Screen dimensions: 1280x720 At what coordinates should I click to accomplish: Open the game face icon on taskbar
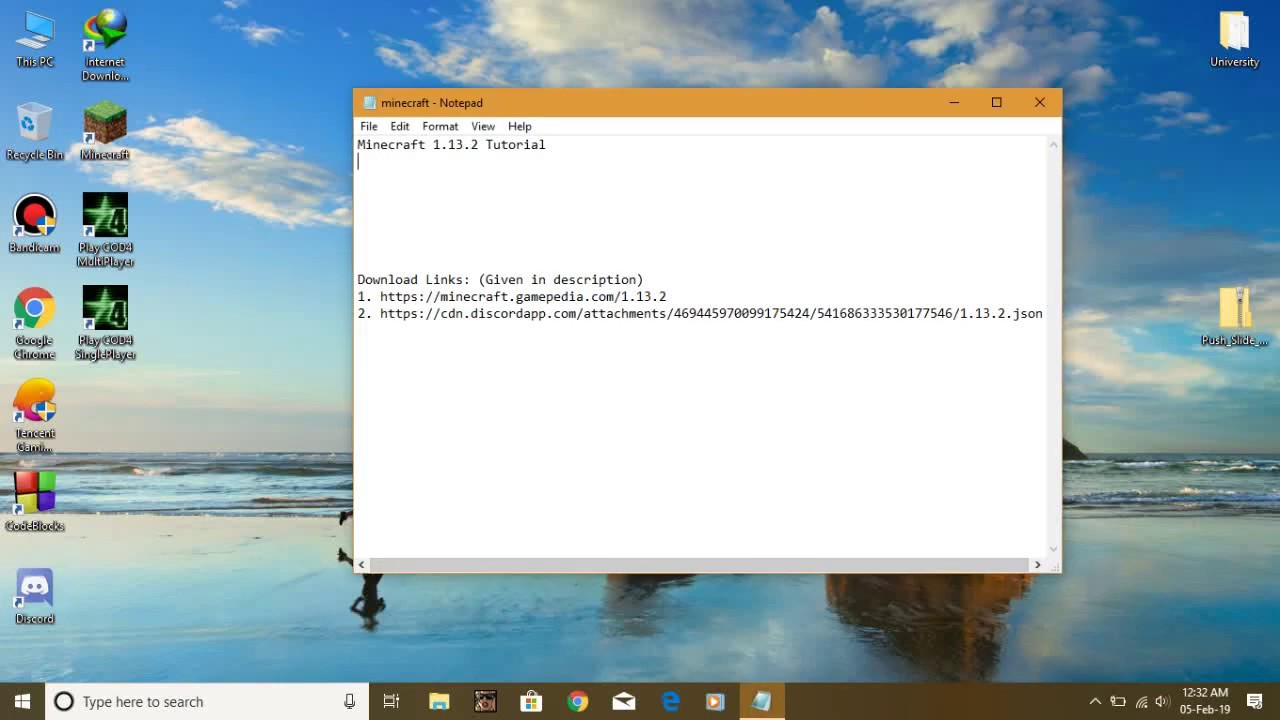coord(485,701)
